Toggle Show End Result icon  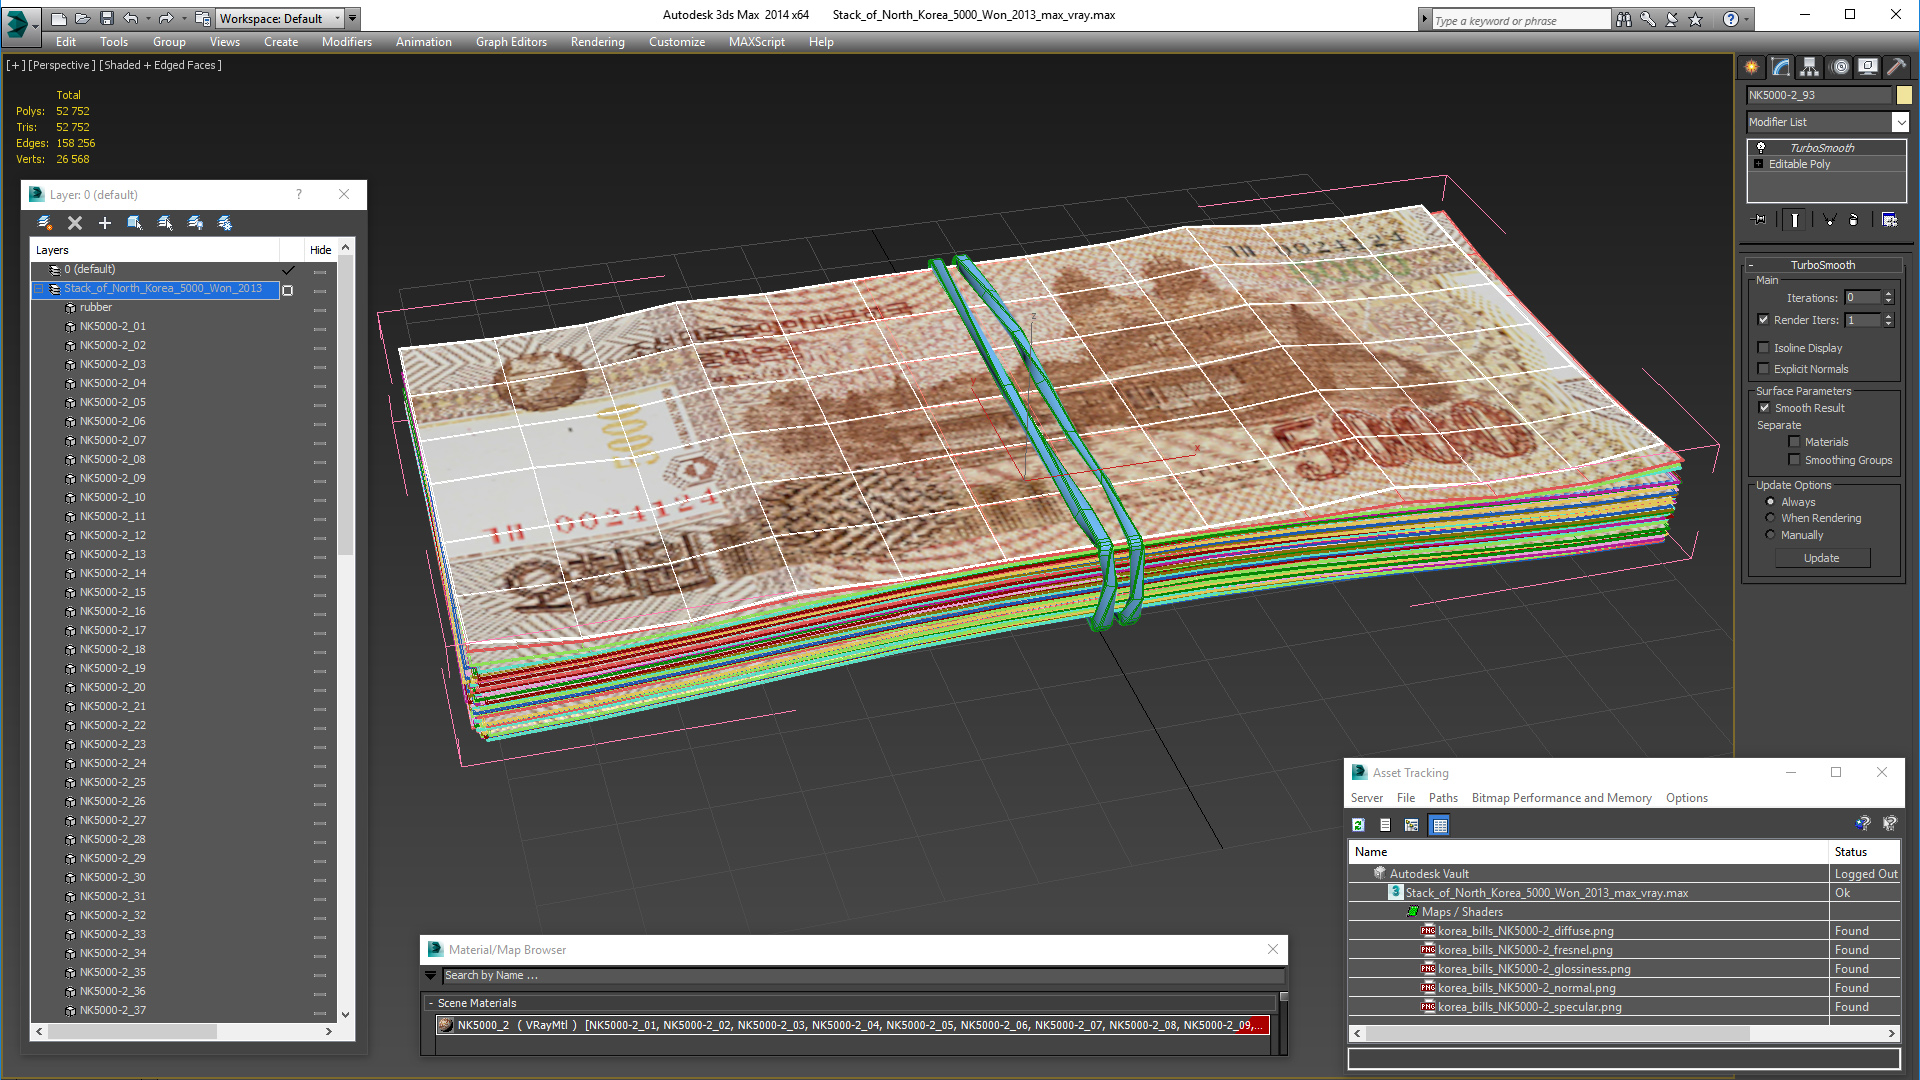pos(1795,220)
